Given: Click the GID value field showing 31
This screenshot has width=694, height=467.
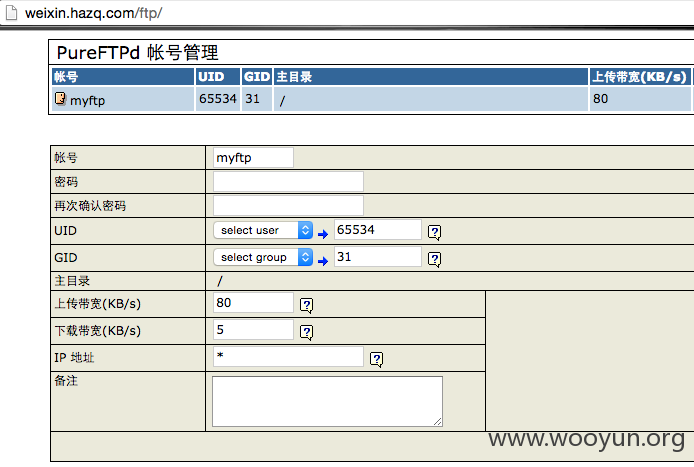Looking at the screenshot, I should [378, 257].
